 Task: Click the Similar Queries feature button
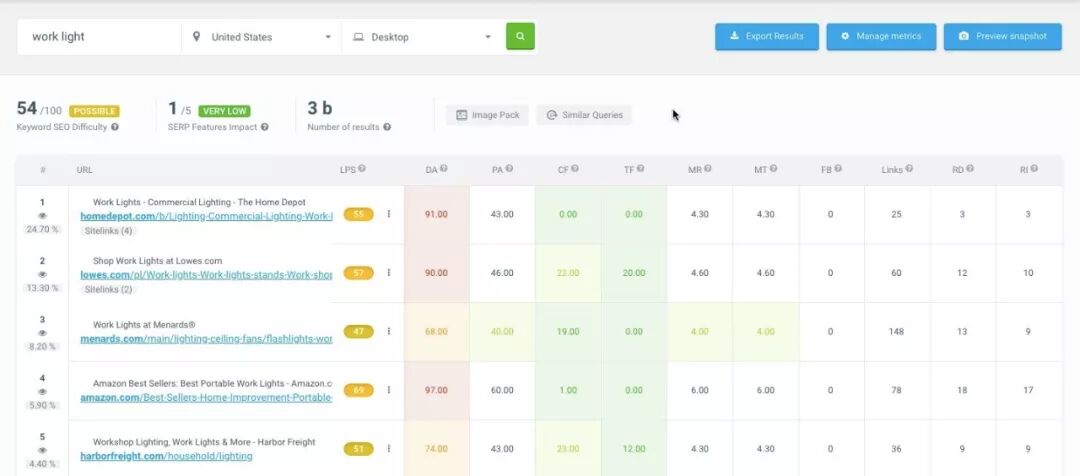(x=584, y=115)
